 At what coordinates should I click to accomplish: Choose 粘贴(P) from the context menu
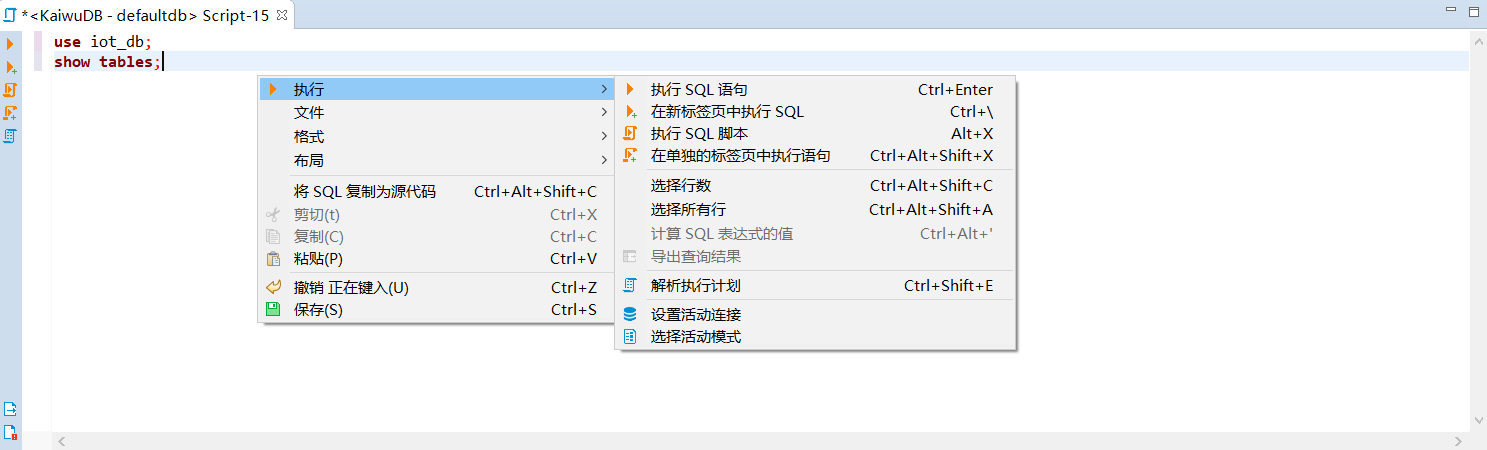(318, 259)
